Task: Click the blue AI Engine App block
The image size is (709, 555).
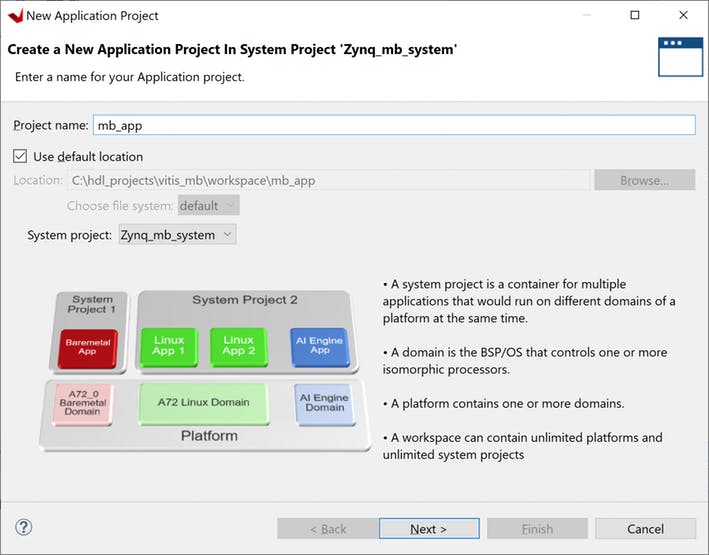Action: pos(318,346)
